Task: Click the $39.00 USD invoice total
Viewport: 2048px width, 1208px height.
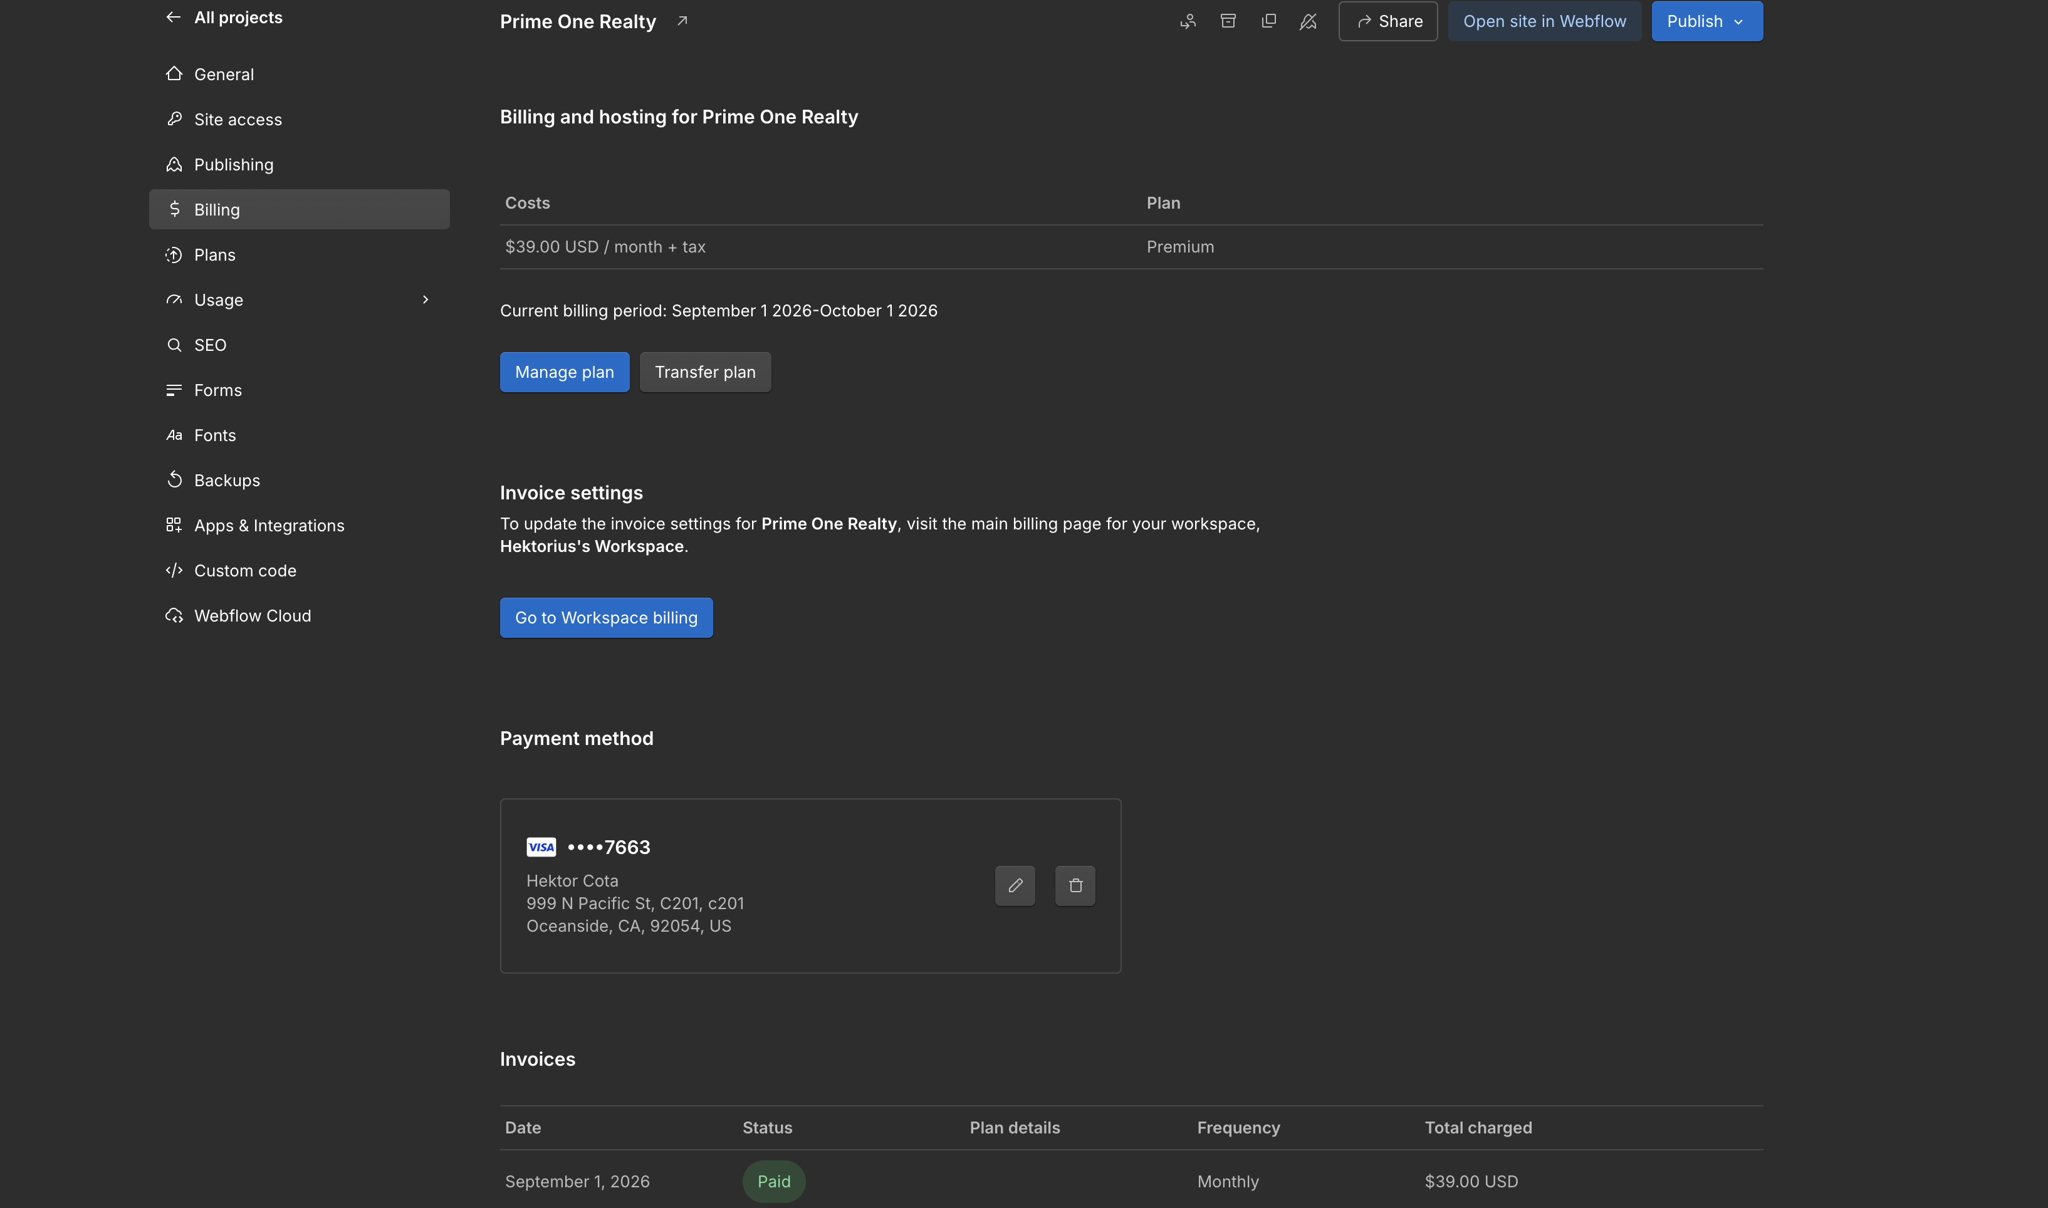Action: point(1471,1181)
